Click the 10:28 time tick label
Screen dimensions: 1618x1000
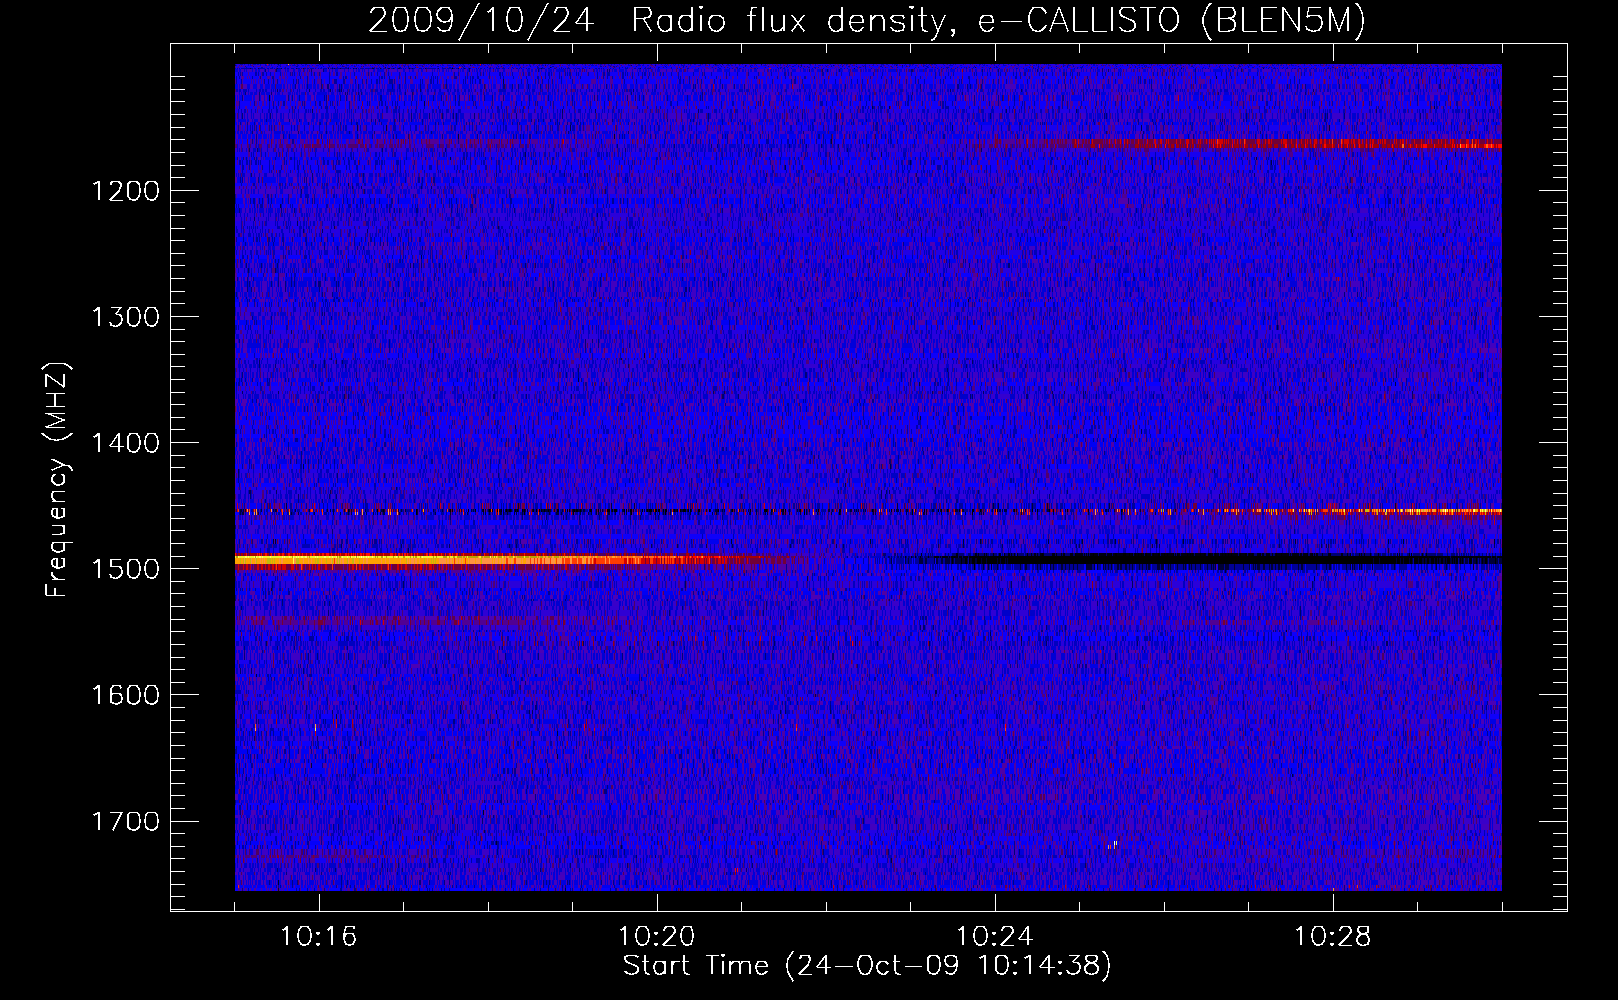(x=1332, y=937)
